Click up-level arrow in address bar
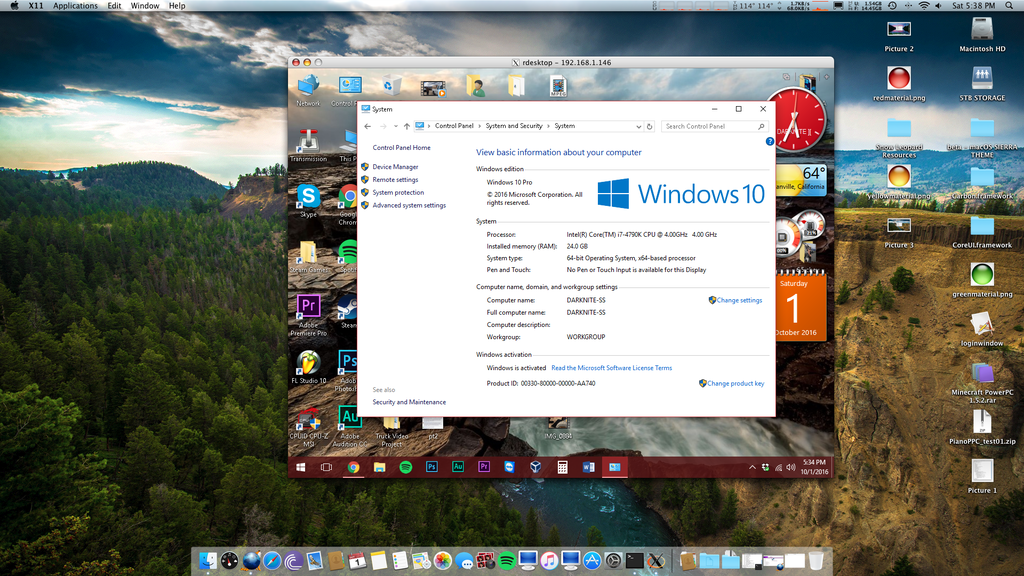The width and height of the screenshot is (1024, 576). pos(406,126)
